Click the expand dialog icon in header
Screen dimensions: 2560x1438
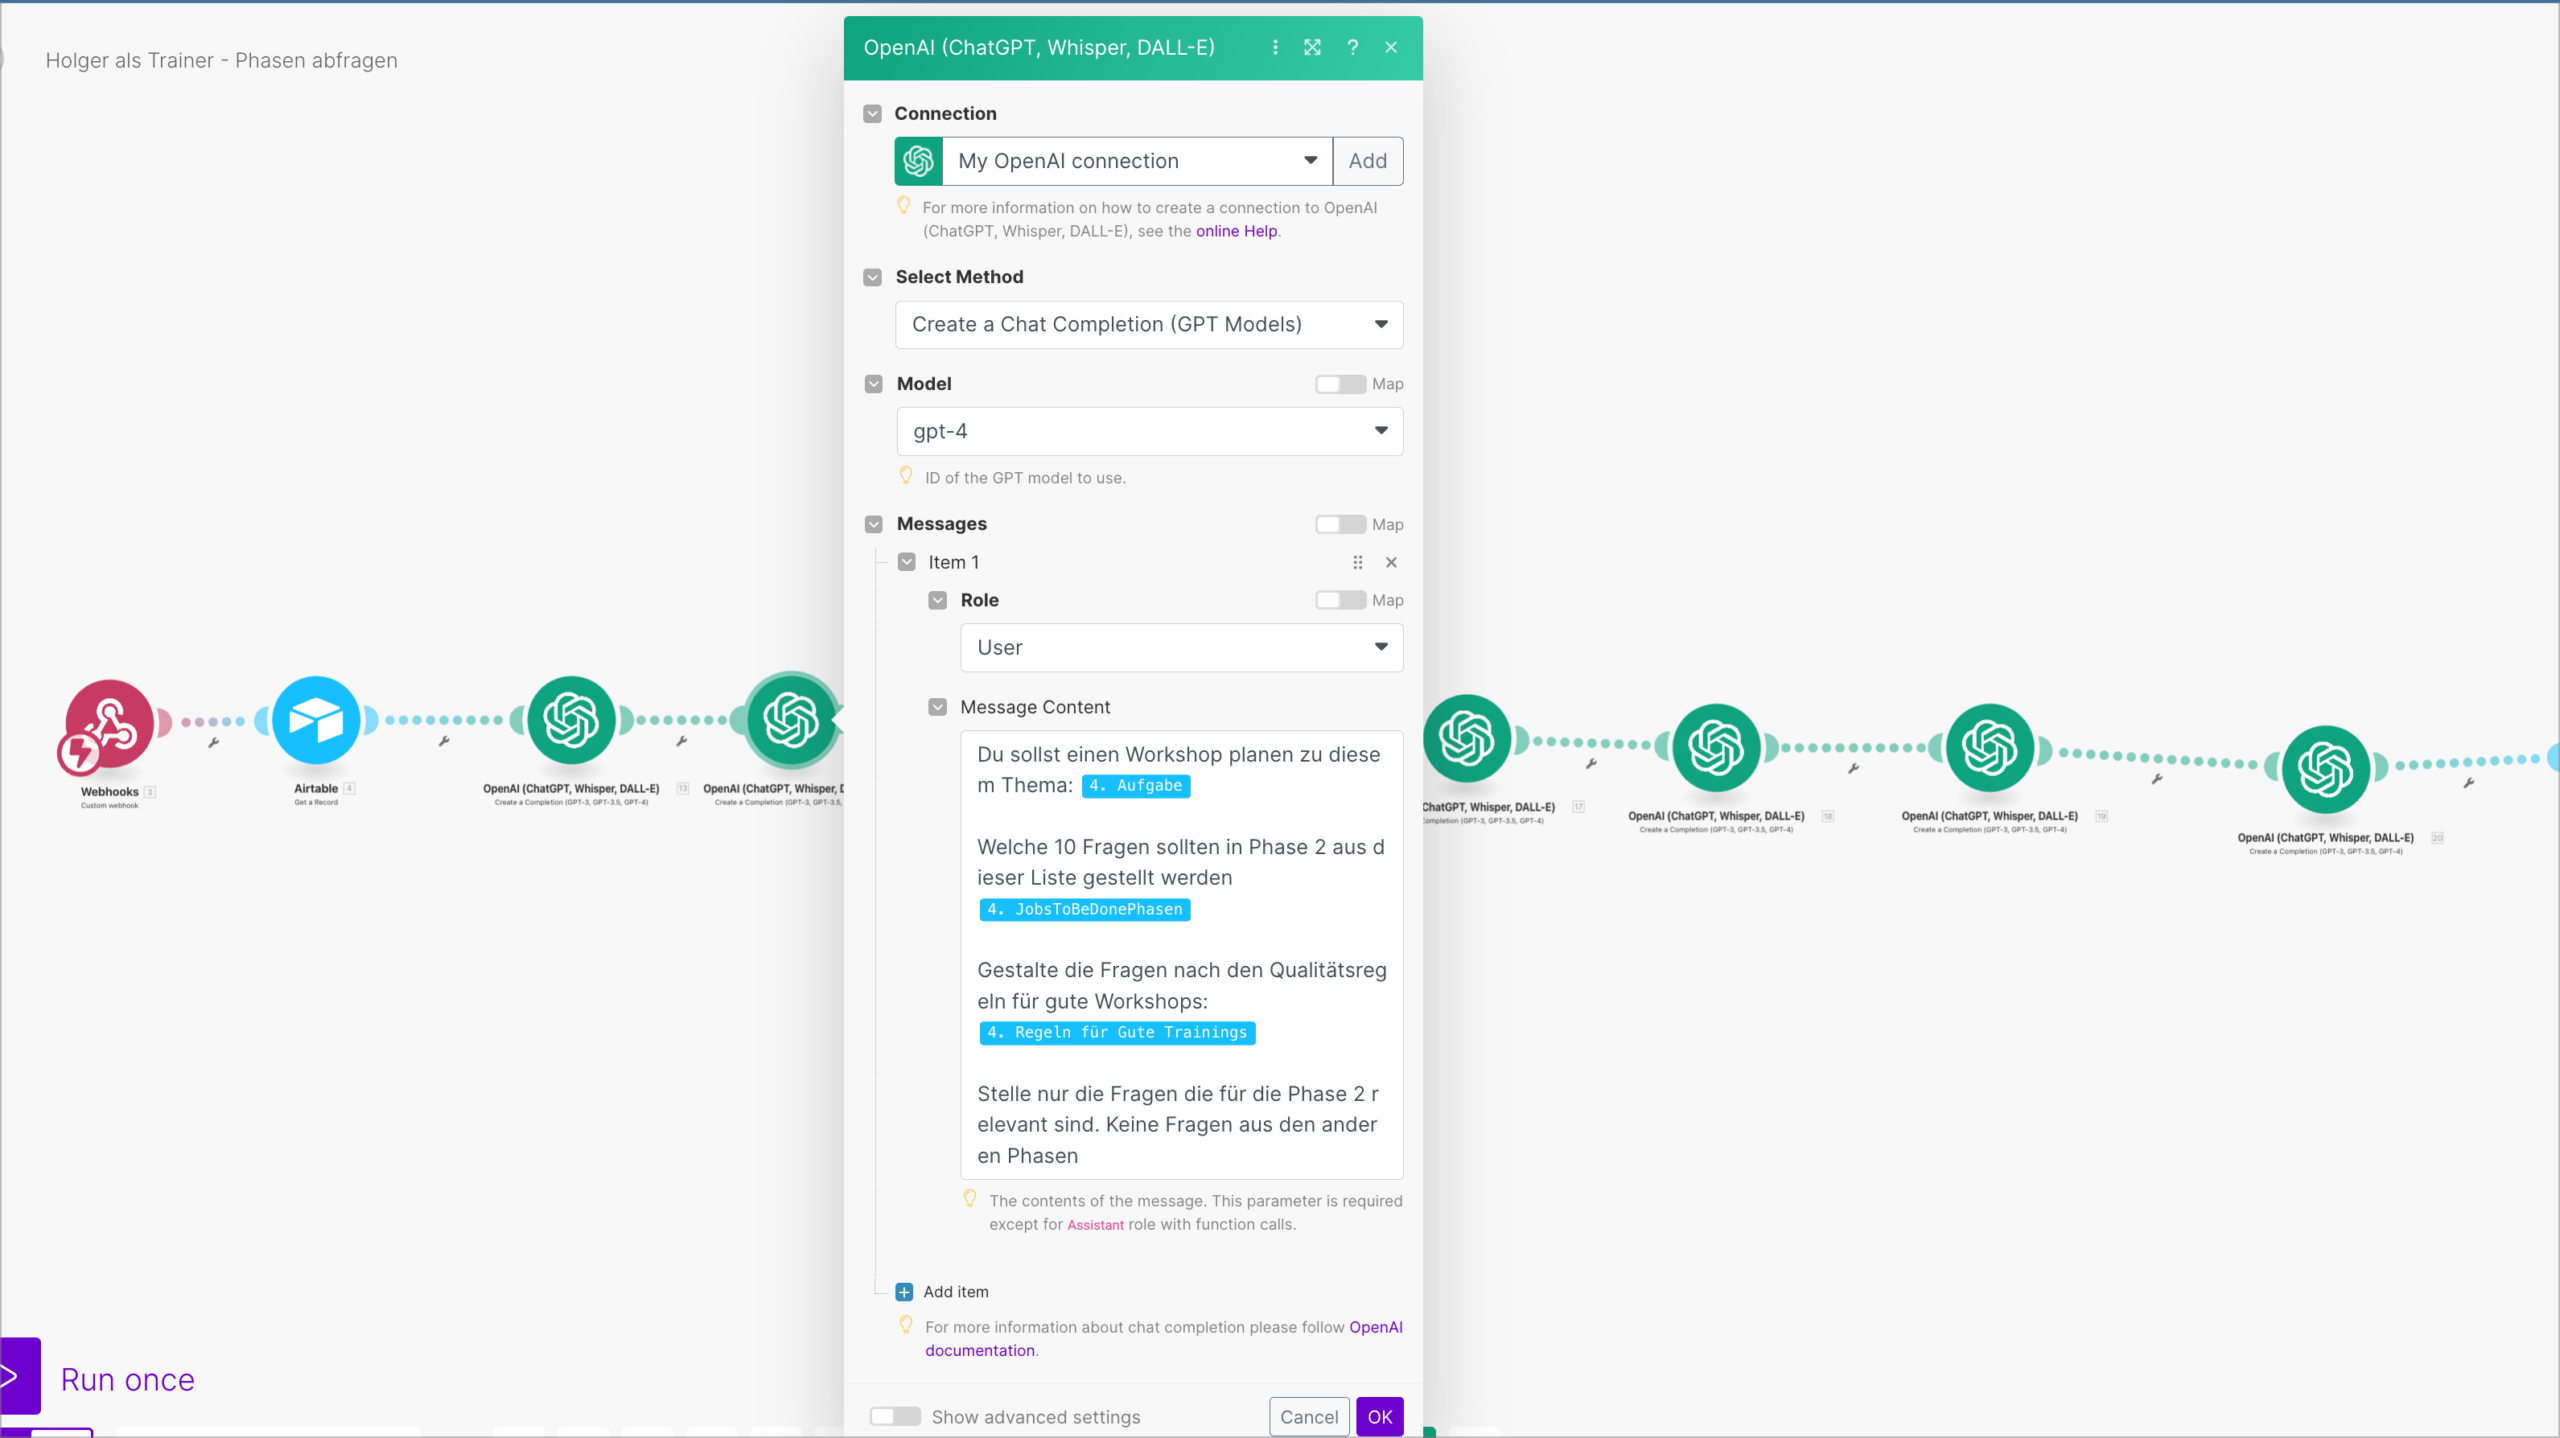(x=1313, y=47)
